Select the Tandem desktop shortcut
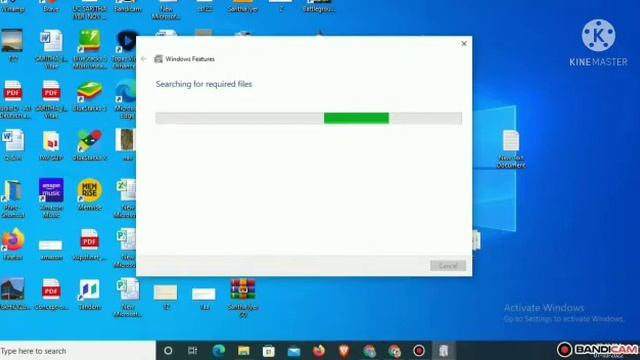Screen dimensions: 640x360 point(89,294)
